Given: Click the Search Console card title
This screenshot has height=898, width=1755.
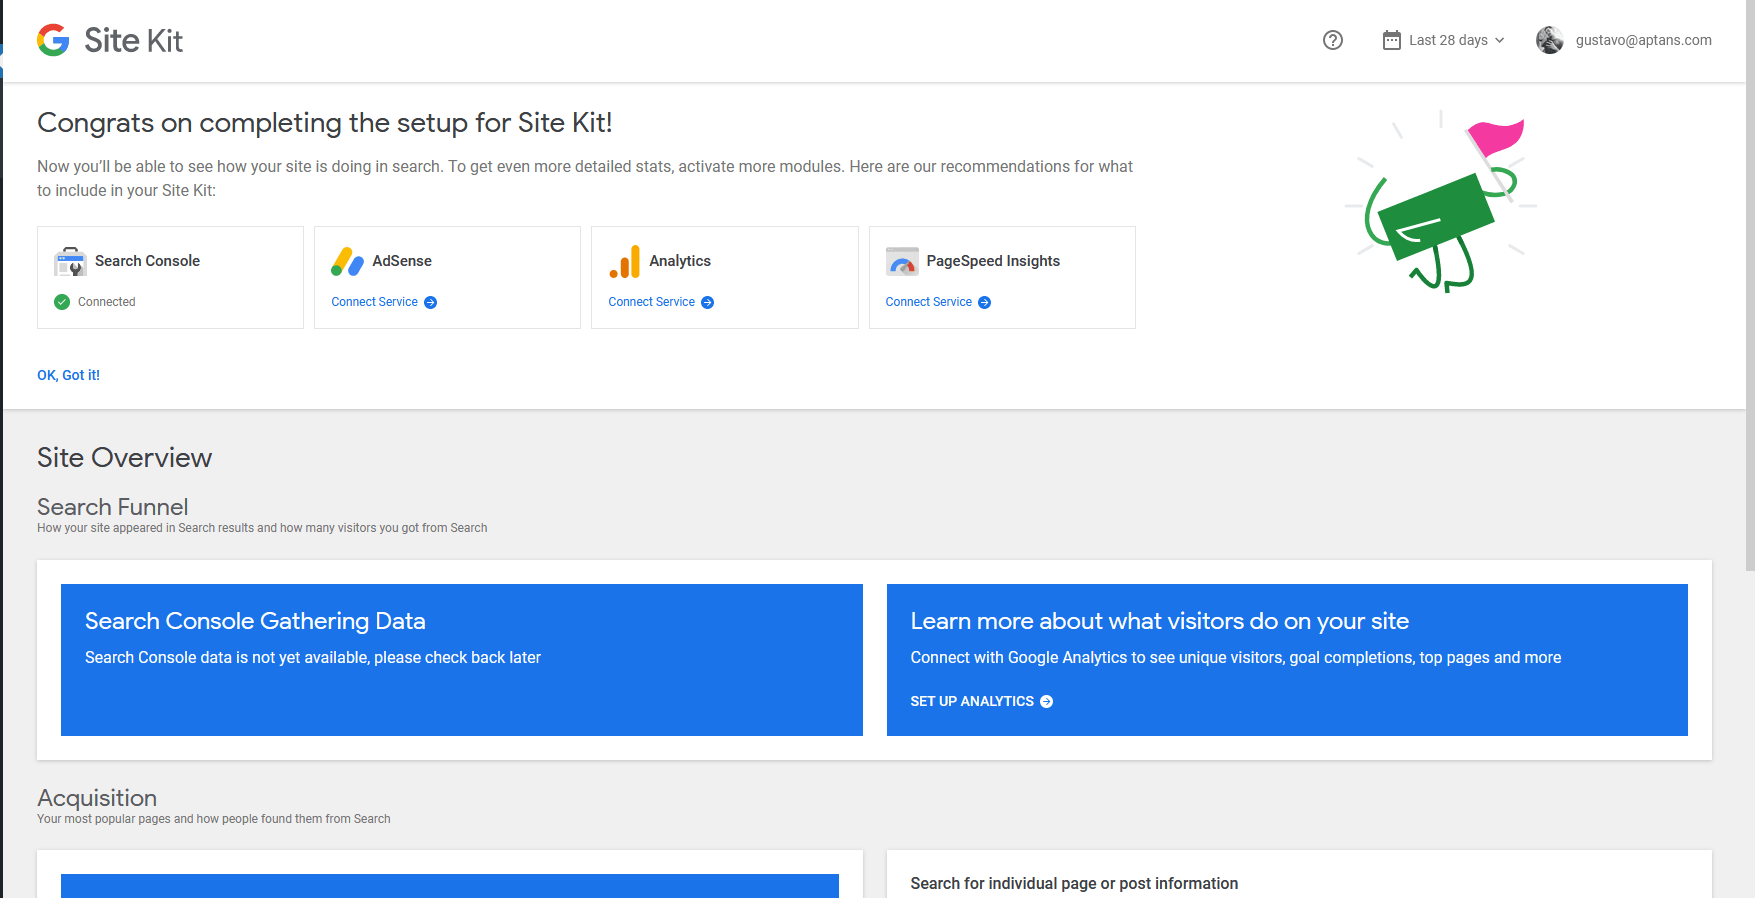Looking at the screenshot, I should pos(147,261).
